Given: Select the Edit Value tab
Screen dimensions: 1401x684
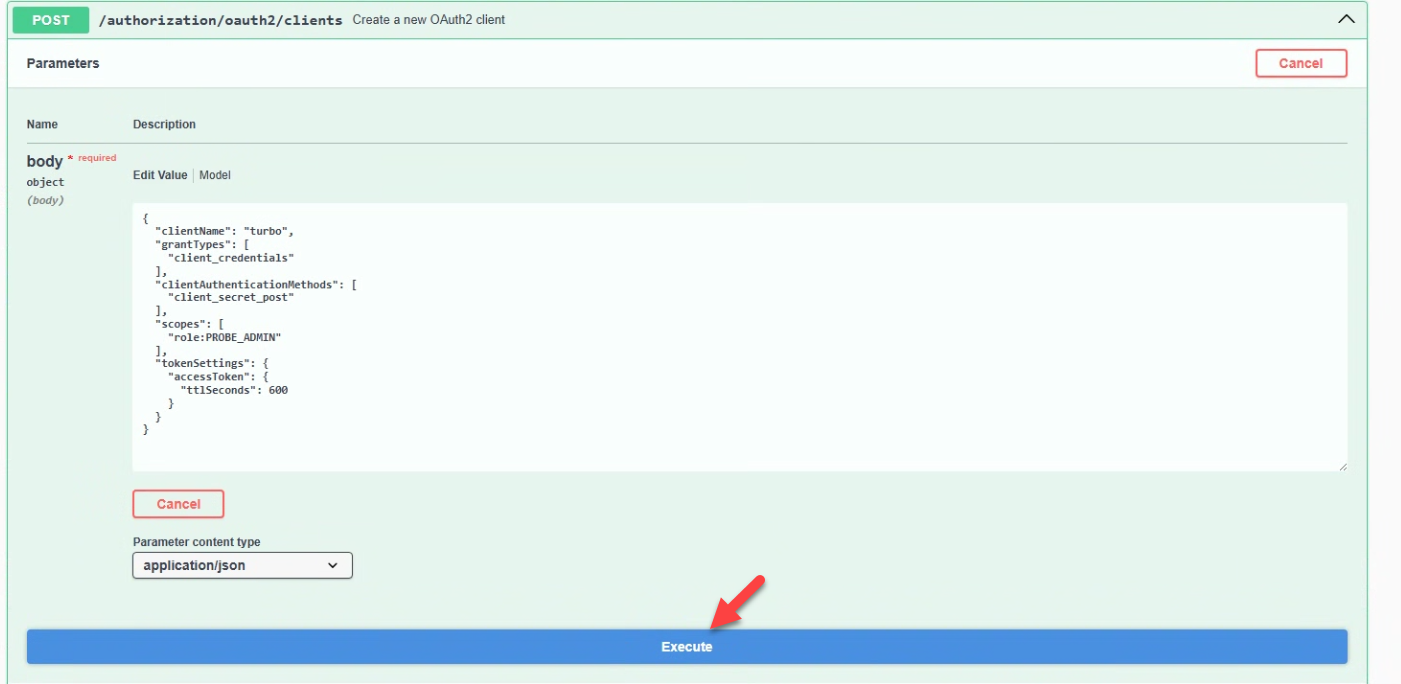Looking at the screenshot, I should click(160, 175).
